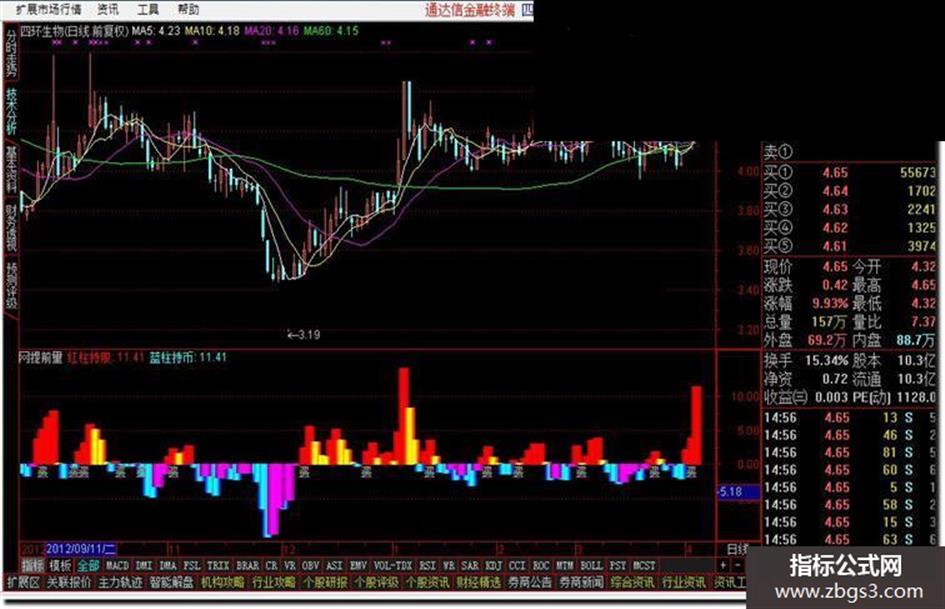
Task: Switch to 分时走势 side tab
Action: tap(11, 52)
